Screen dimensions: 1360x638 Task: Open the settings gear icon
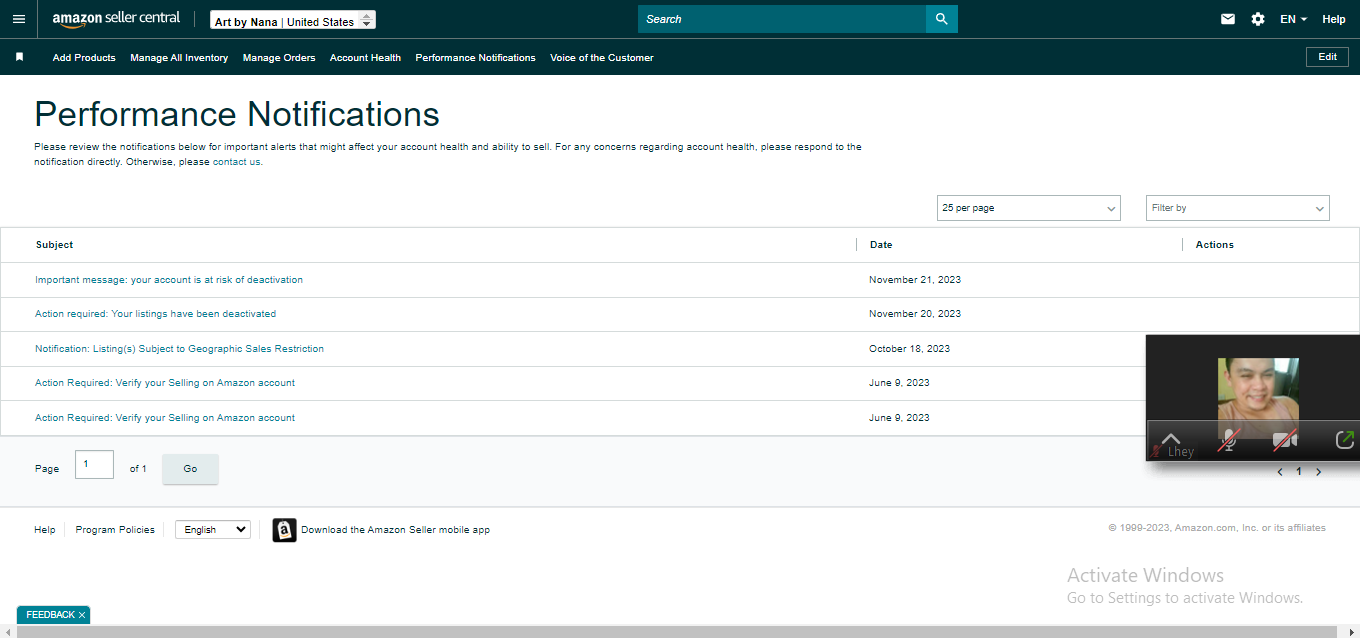(1258, 19)
